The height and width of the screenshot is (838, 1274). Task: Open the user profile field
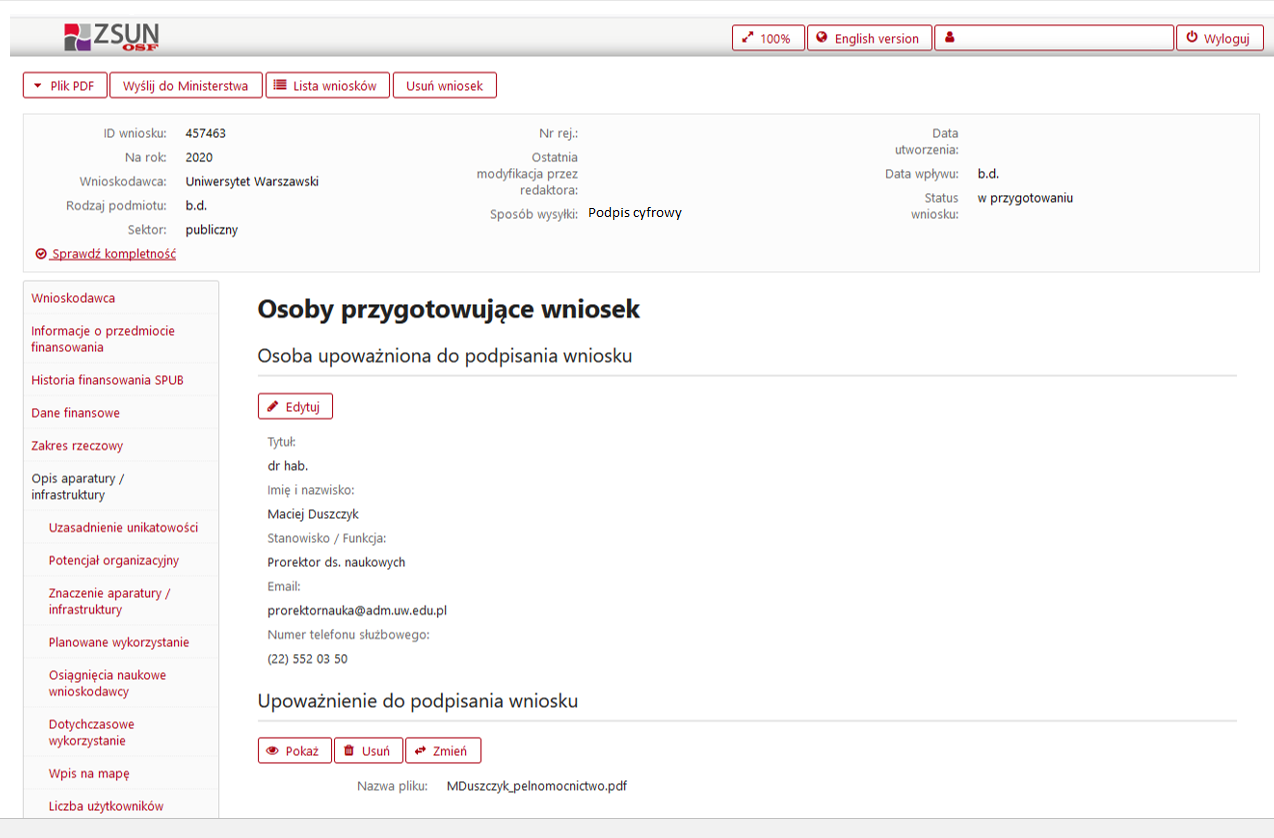[x=1053, y=38]
